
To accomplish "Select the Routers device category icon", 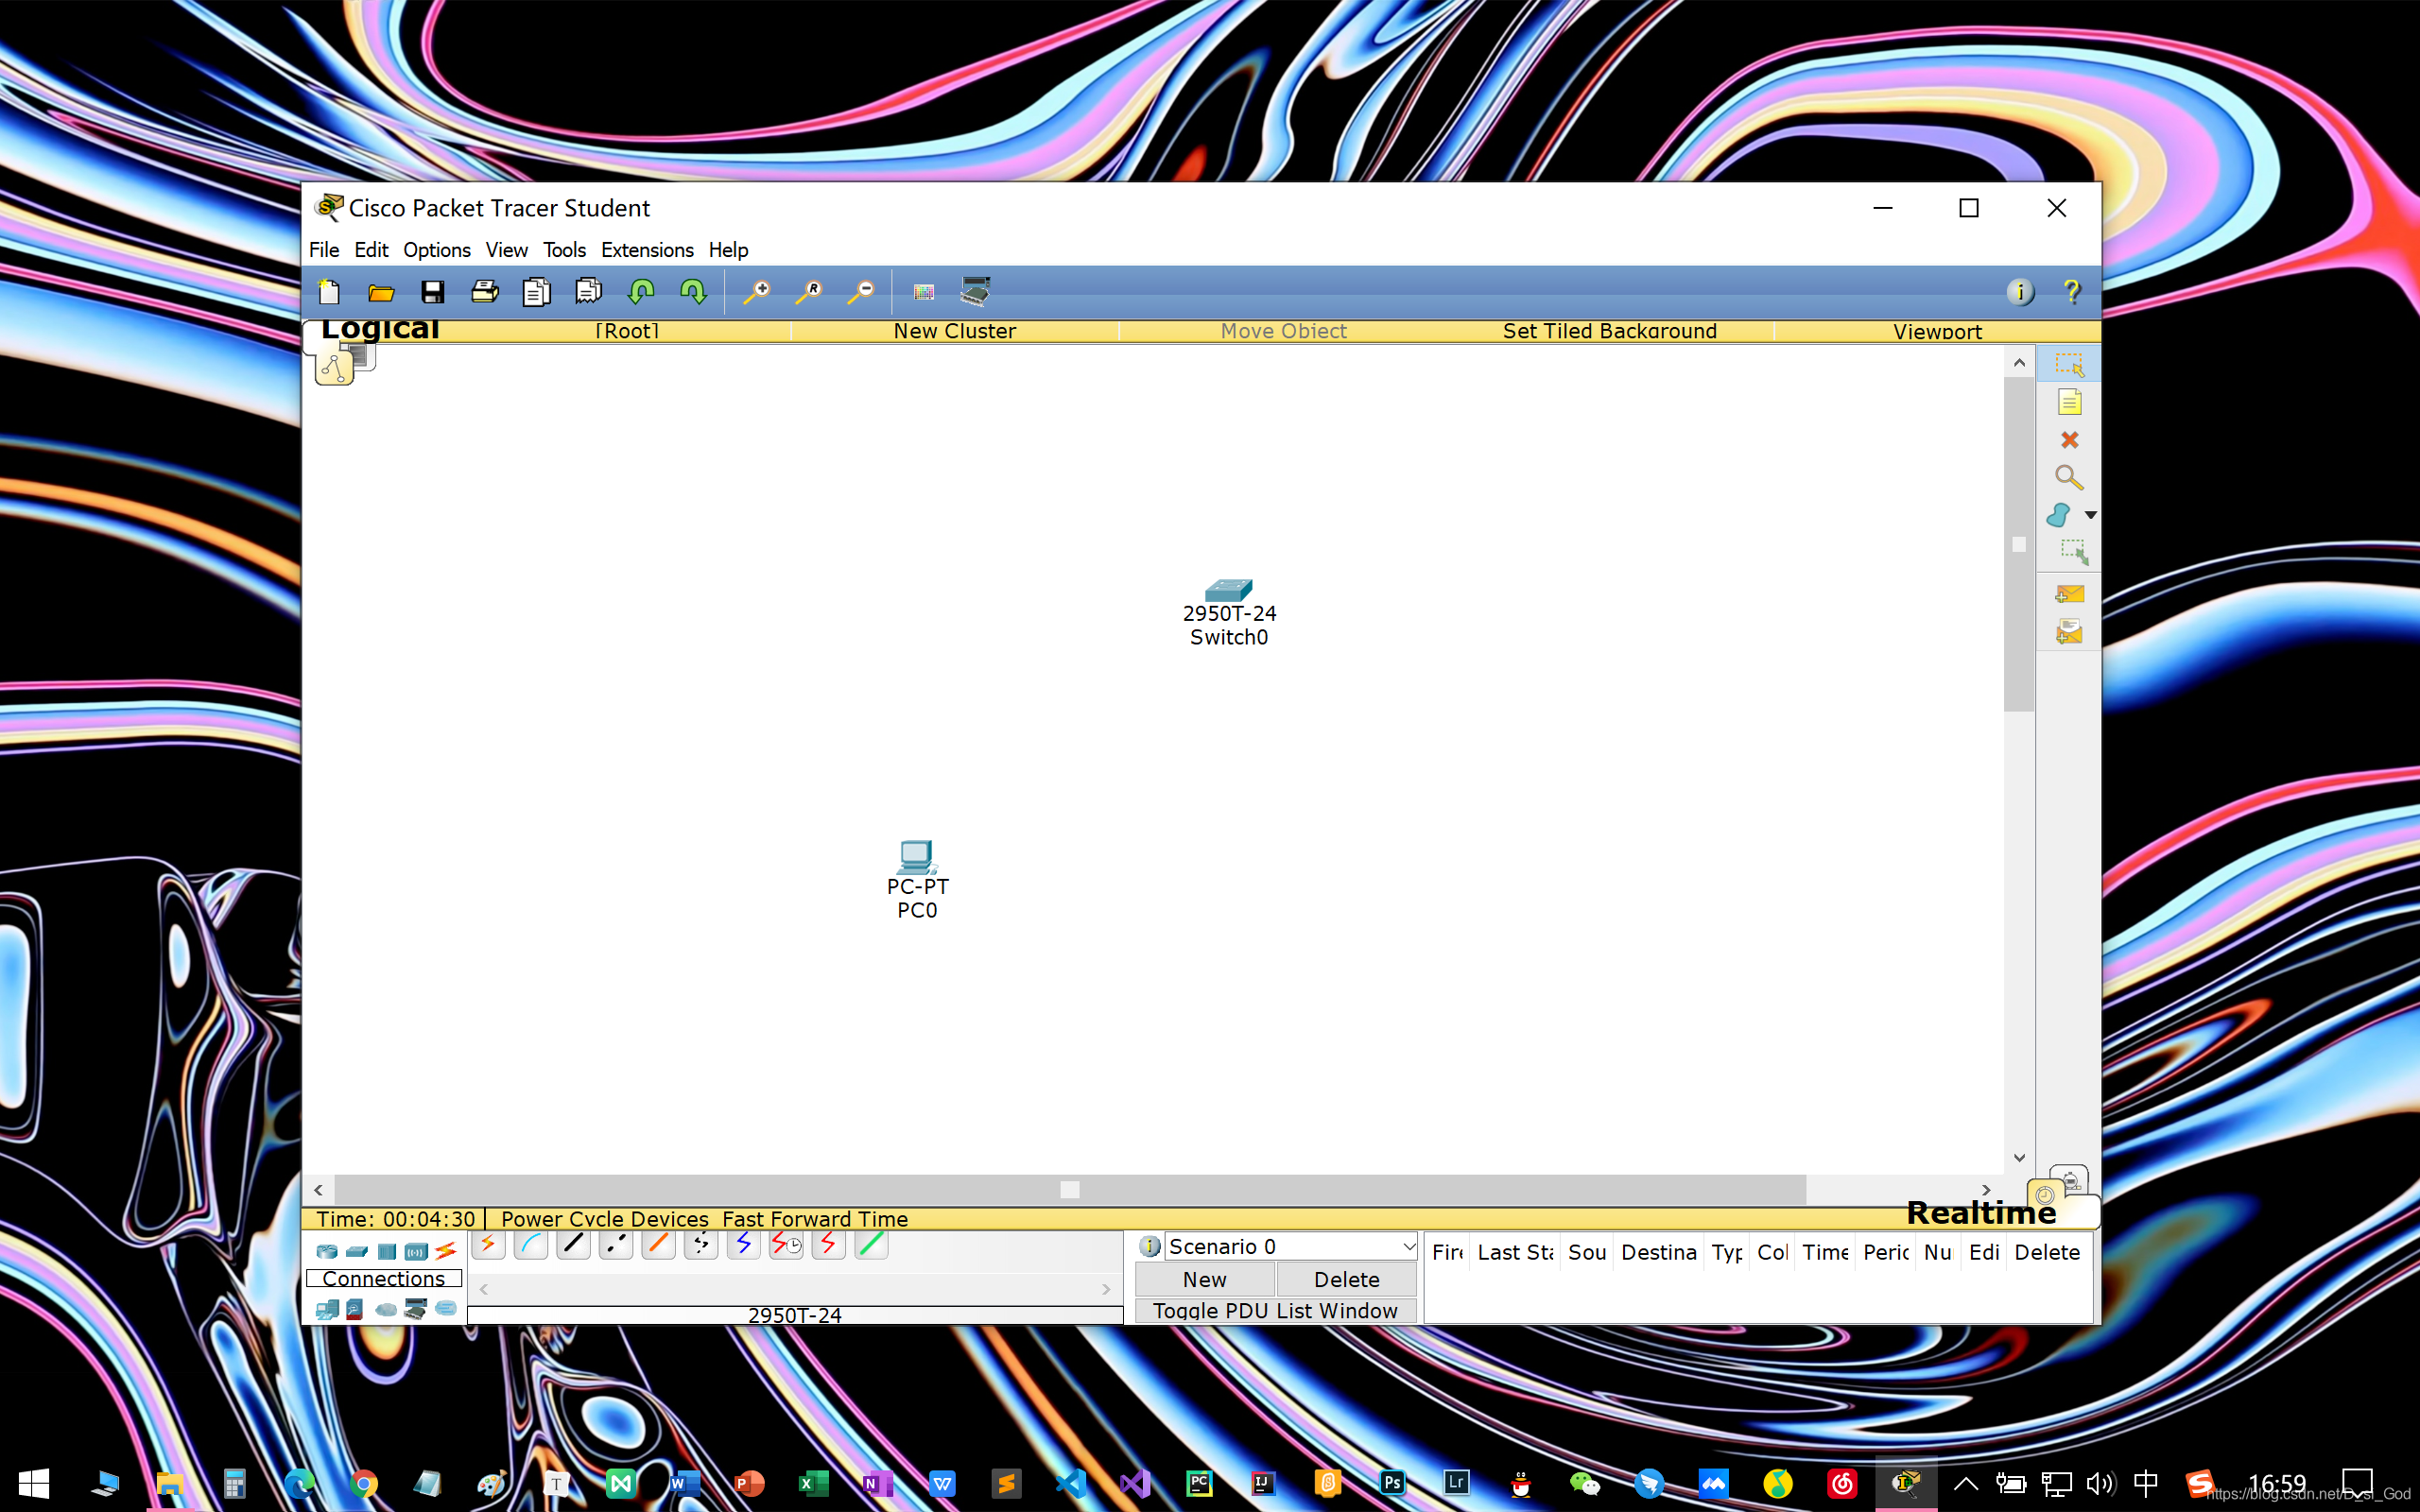I will 326,1251.
